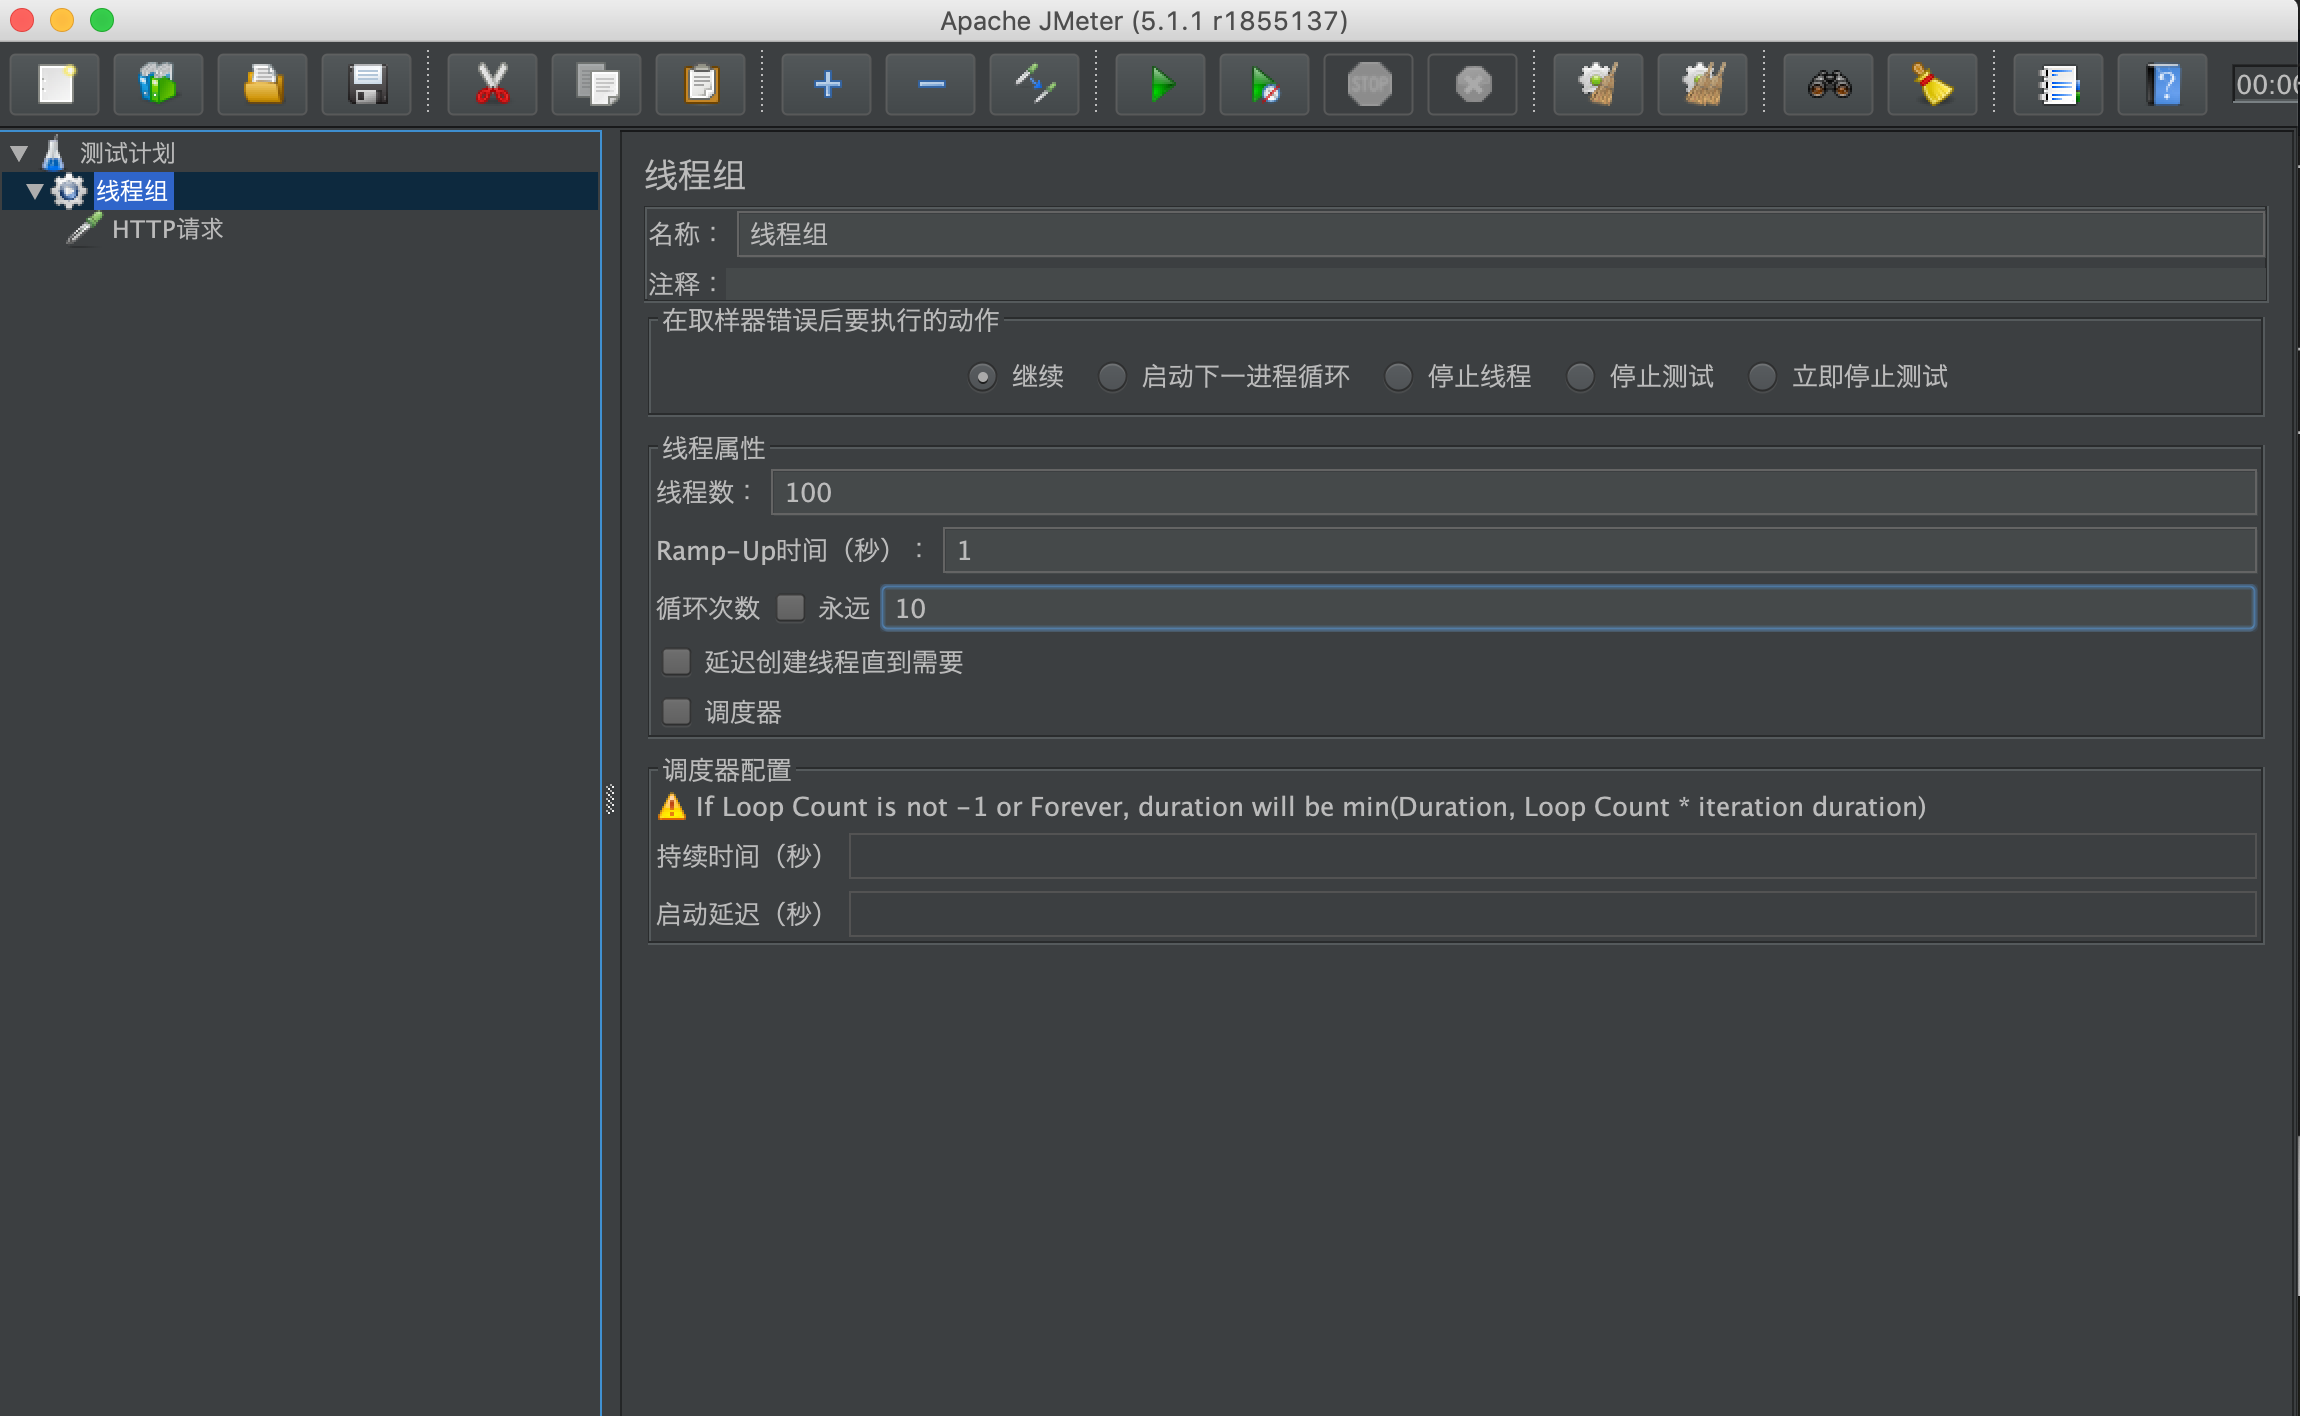Enable the 永远 (forever) loop checkbox
Screen dimensions: 2300x1416
(x=791, y=608)
